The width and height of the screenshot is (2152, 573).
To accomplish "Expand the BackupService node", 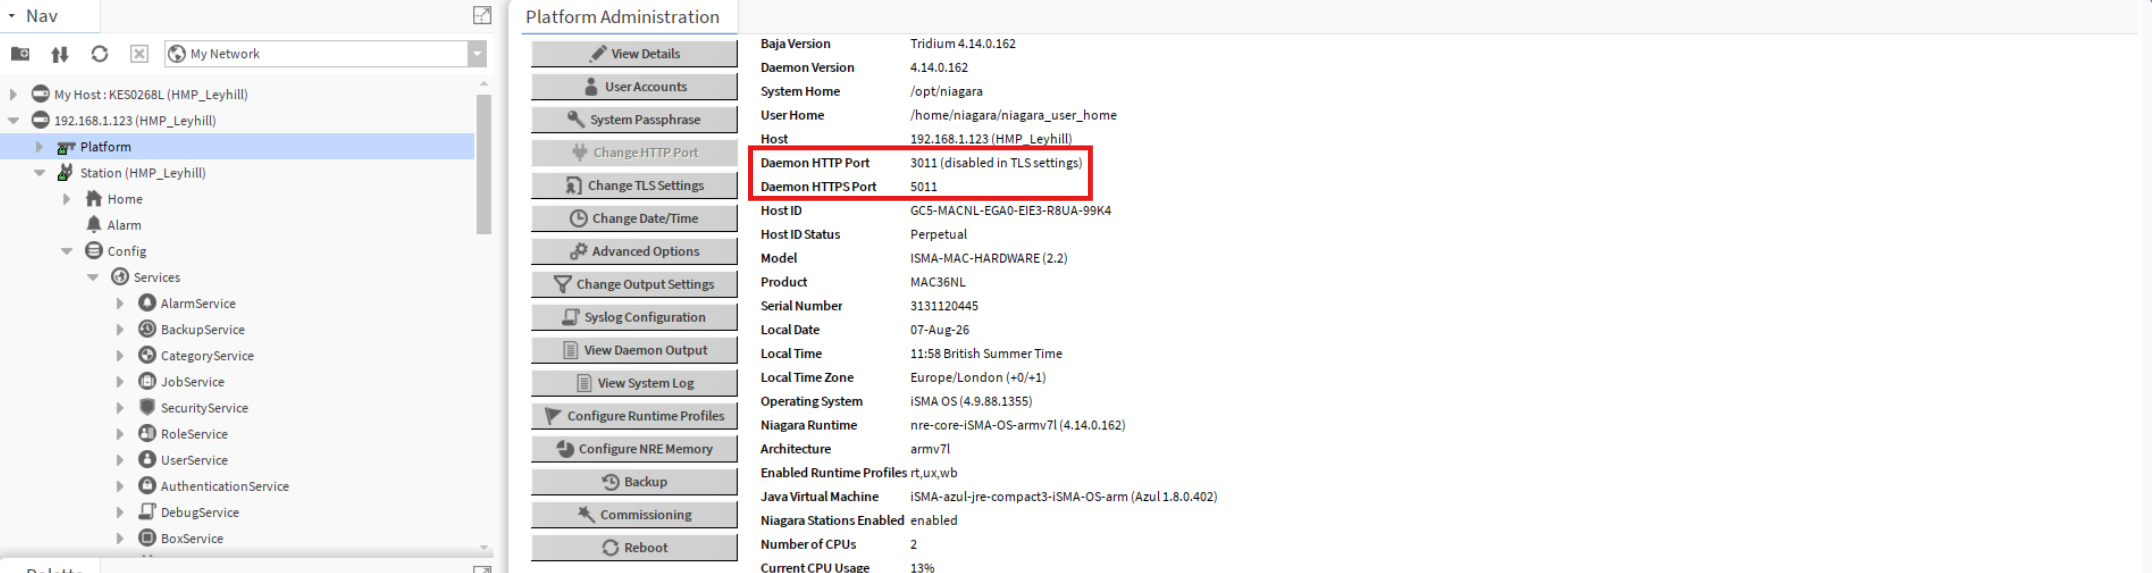I will click(x=119, y=329).
